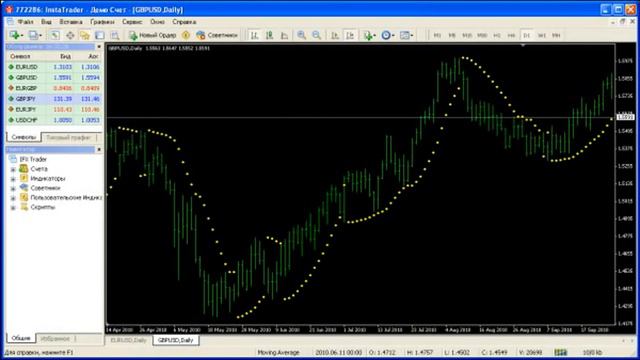Open the Strategy Tester toolbar icon
Screen dimensions: 640x360
(115, 36)
